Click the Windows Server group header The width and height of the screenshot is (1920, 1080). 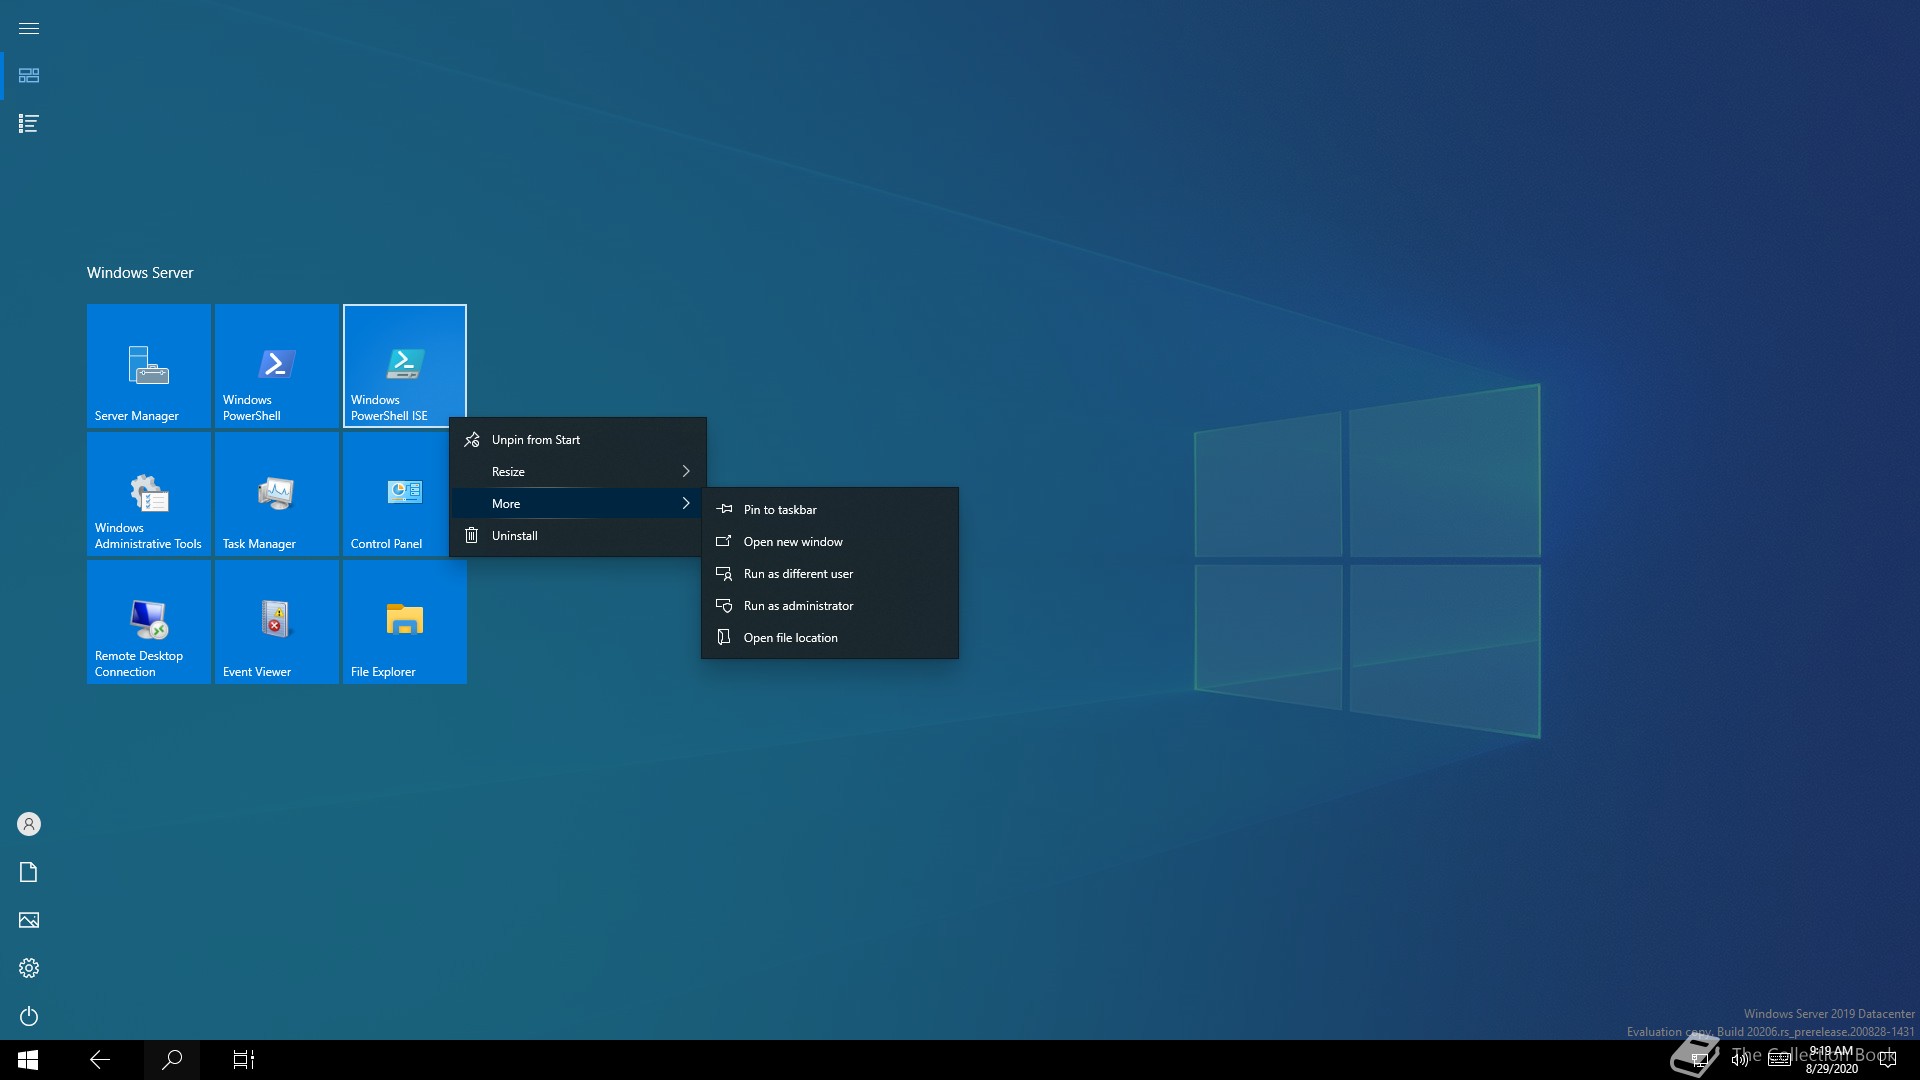(140, 273)
